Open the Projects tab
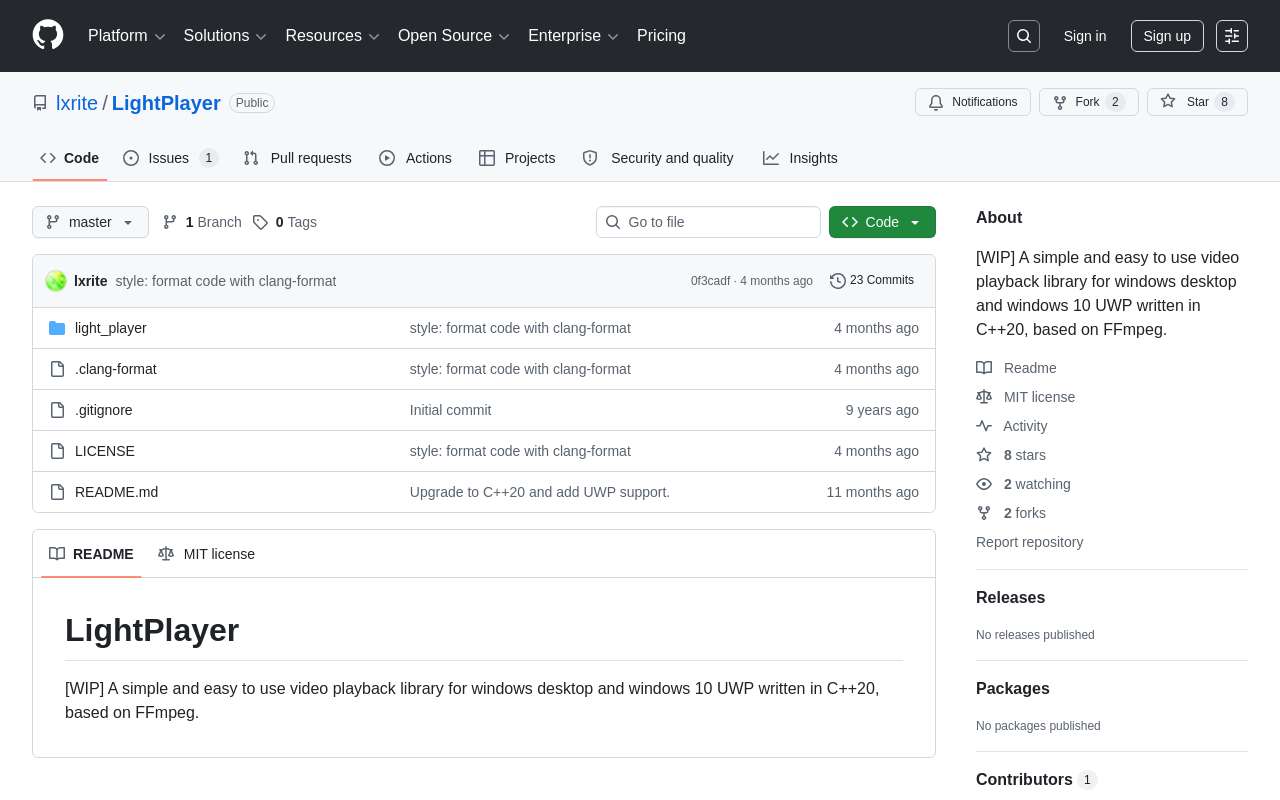Viewport: 1280px width, 800px height. coord(517,158)
